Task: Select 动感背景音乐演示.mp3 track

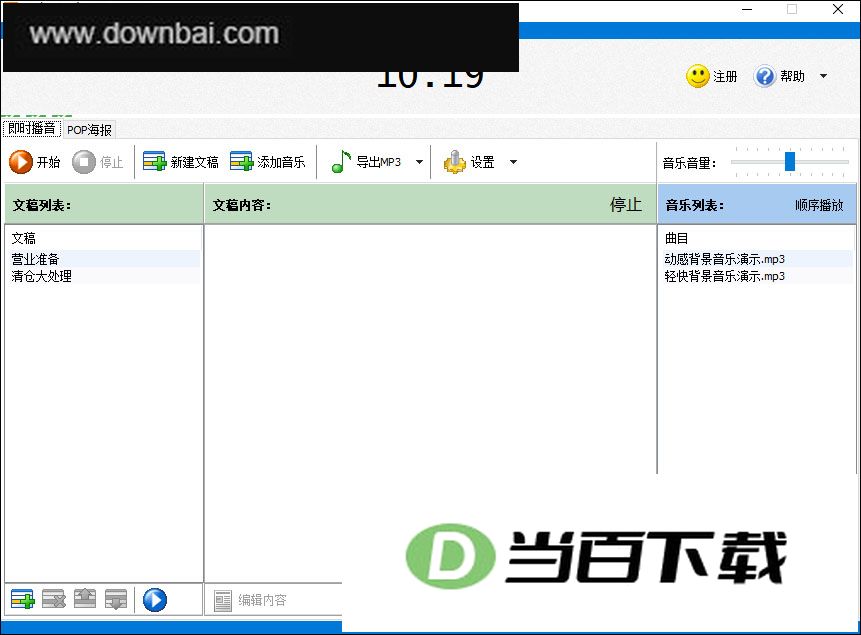Action: (757, 259)
